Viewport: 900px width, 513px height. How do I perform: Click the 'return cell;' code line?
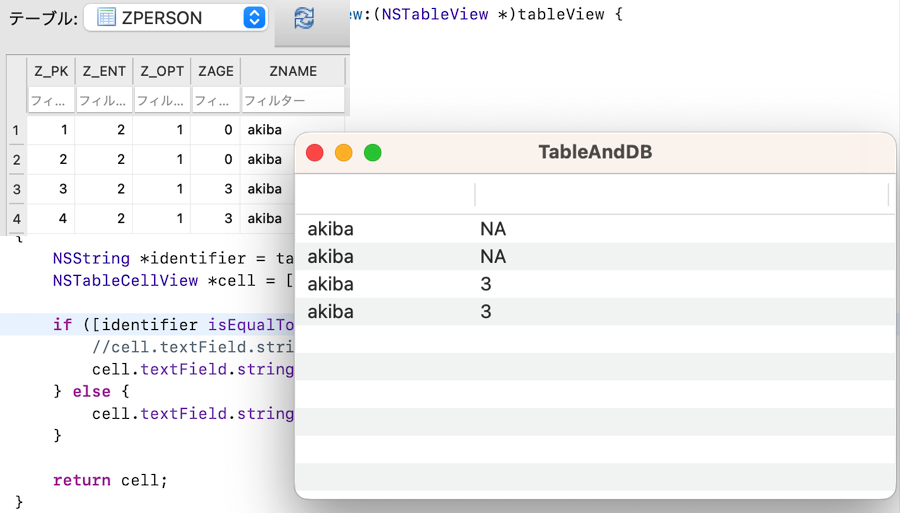click(110, 480)
